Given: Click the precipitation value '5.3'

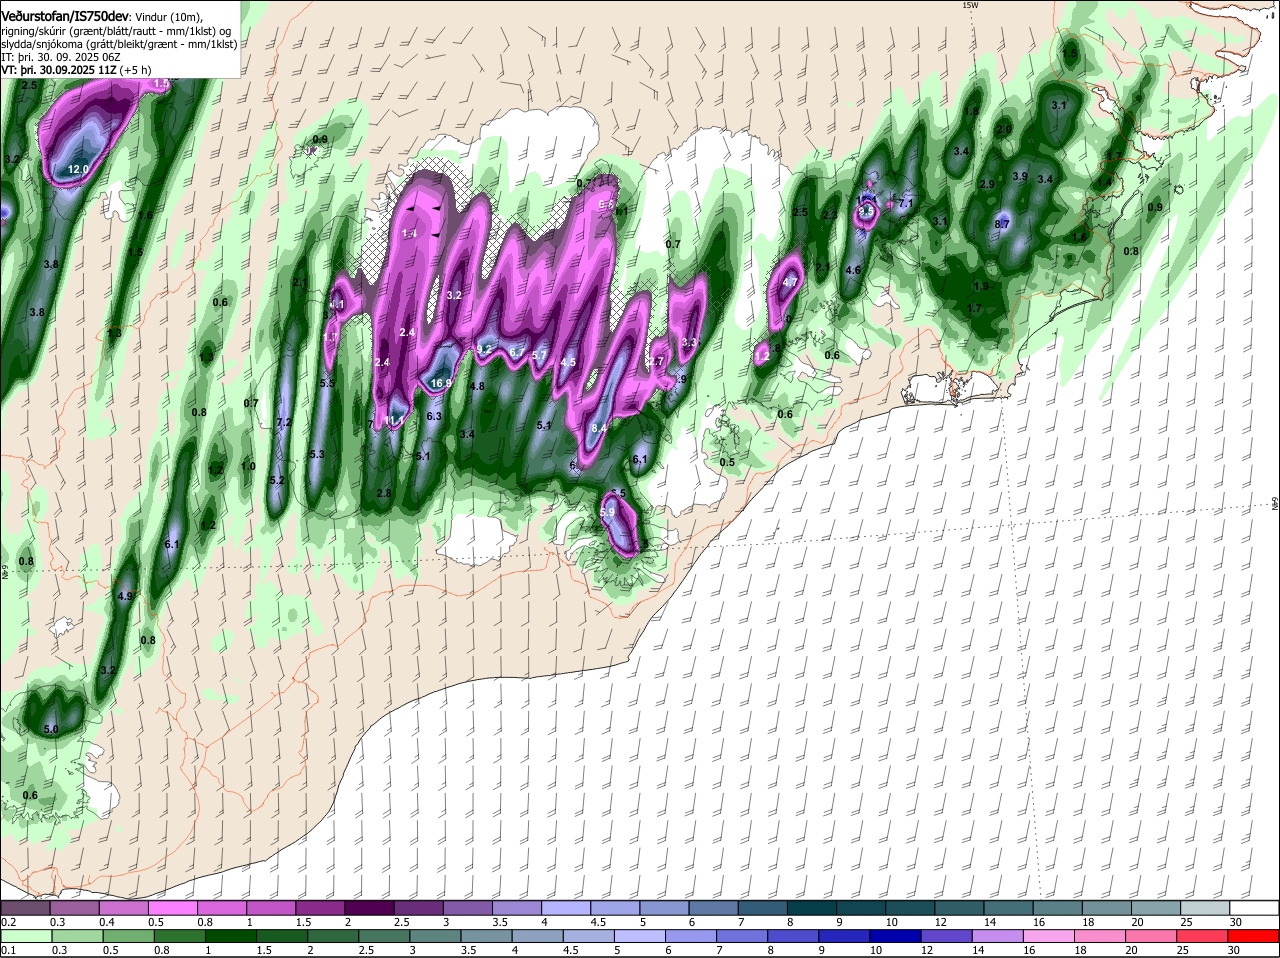Looking at the screenshot, I should point(317,454).
